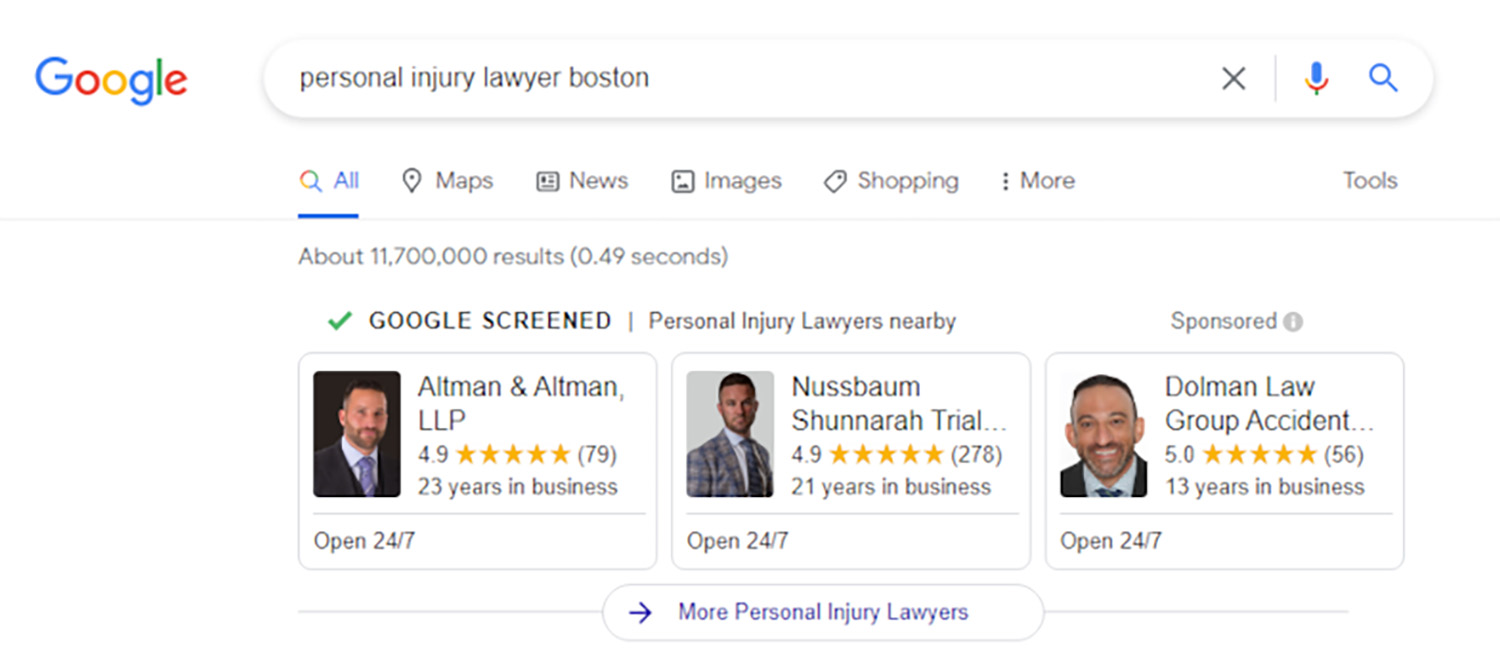Viewport: 1500px width, 671px height.
Task: Open the Images tab icon
Action: coord(682,181)
